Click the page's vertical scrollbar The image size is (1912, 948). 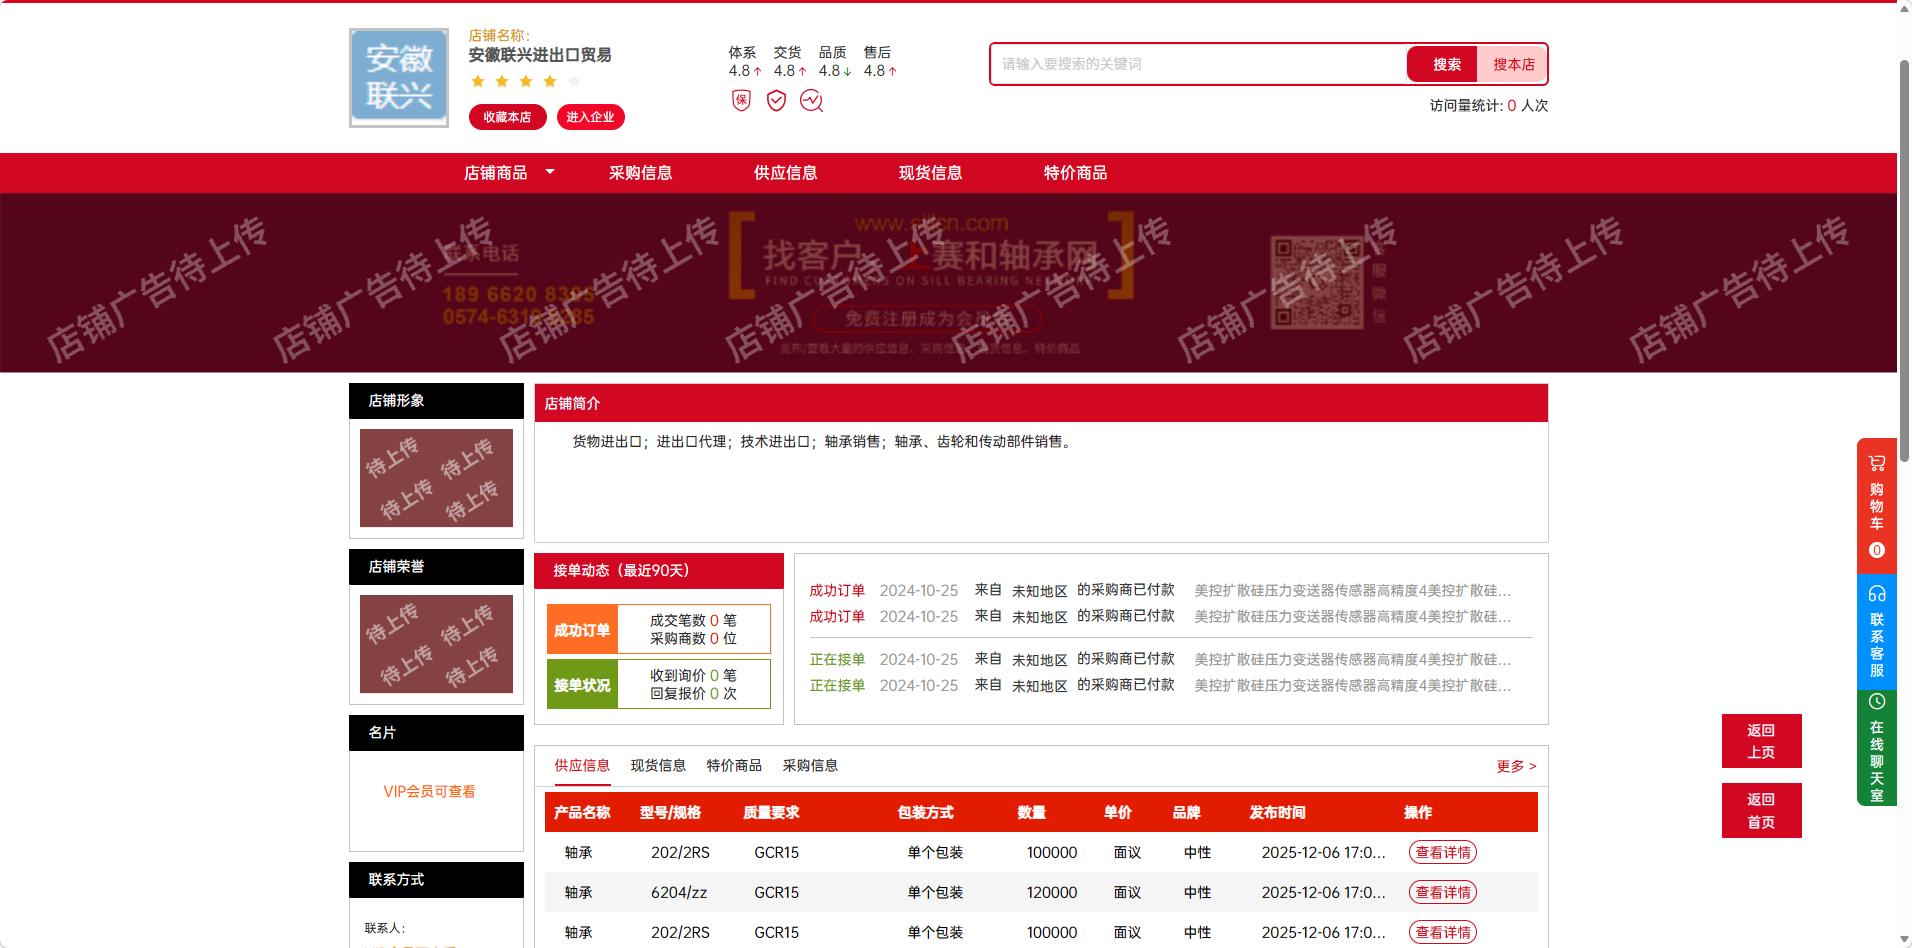[x=1904, y=260]
